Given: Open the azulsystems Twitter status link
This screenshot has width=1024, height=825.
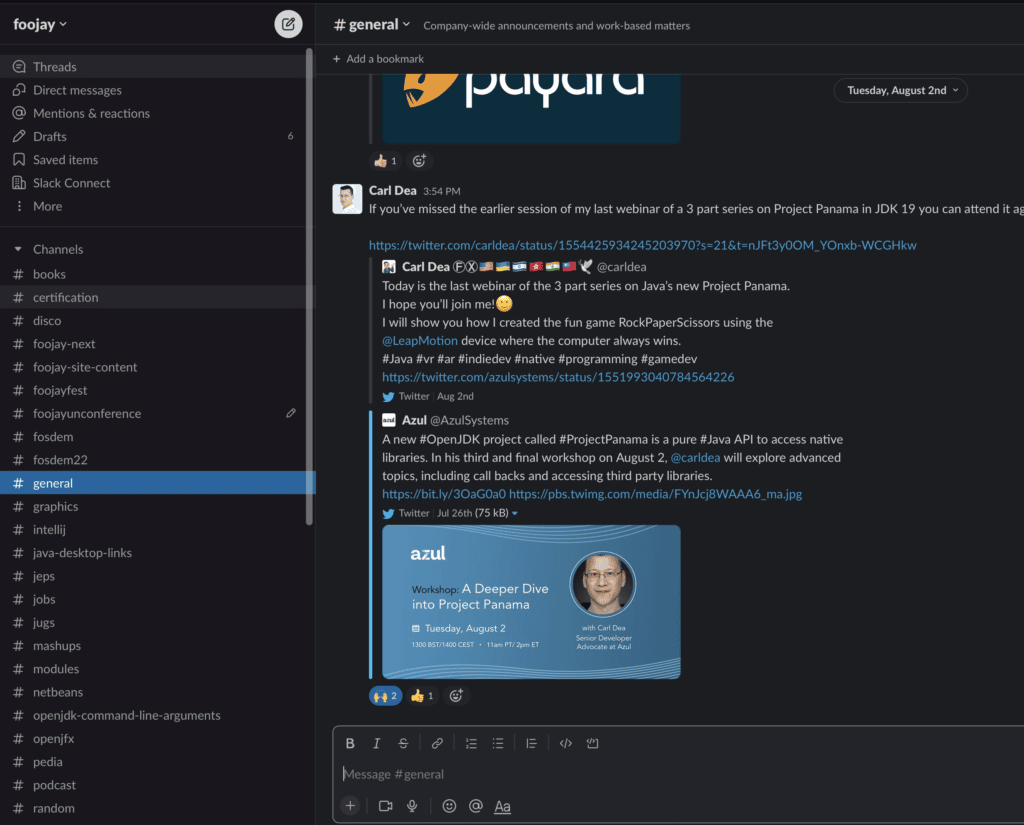Looking at the screenshot, I should click(558, 377).
